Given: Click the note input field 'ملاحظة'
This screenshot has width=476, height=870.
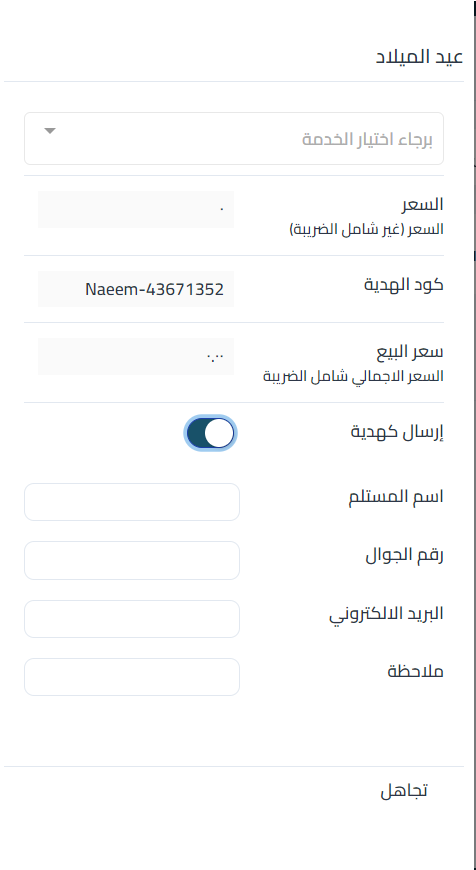Looking at the screenshot, I should coord(132,677).
